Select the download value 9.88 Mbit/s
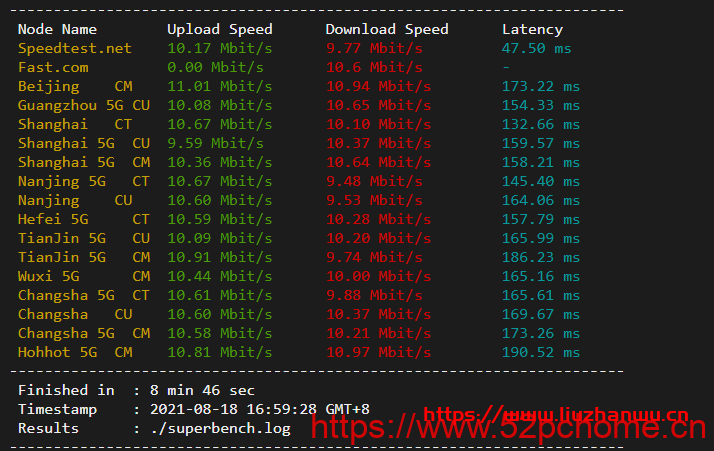 pos(374,296)
